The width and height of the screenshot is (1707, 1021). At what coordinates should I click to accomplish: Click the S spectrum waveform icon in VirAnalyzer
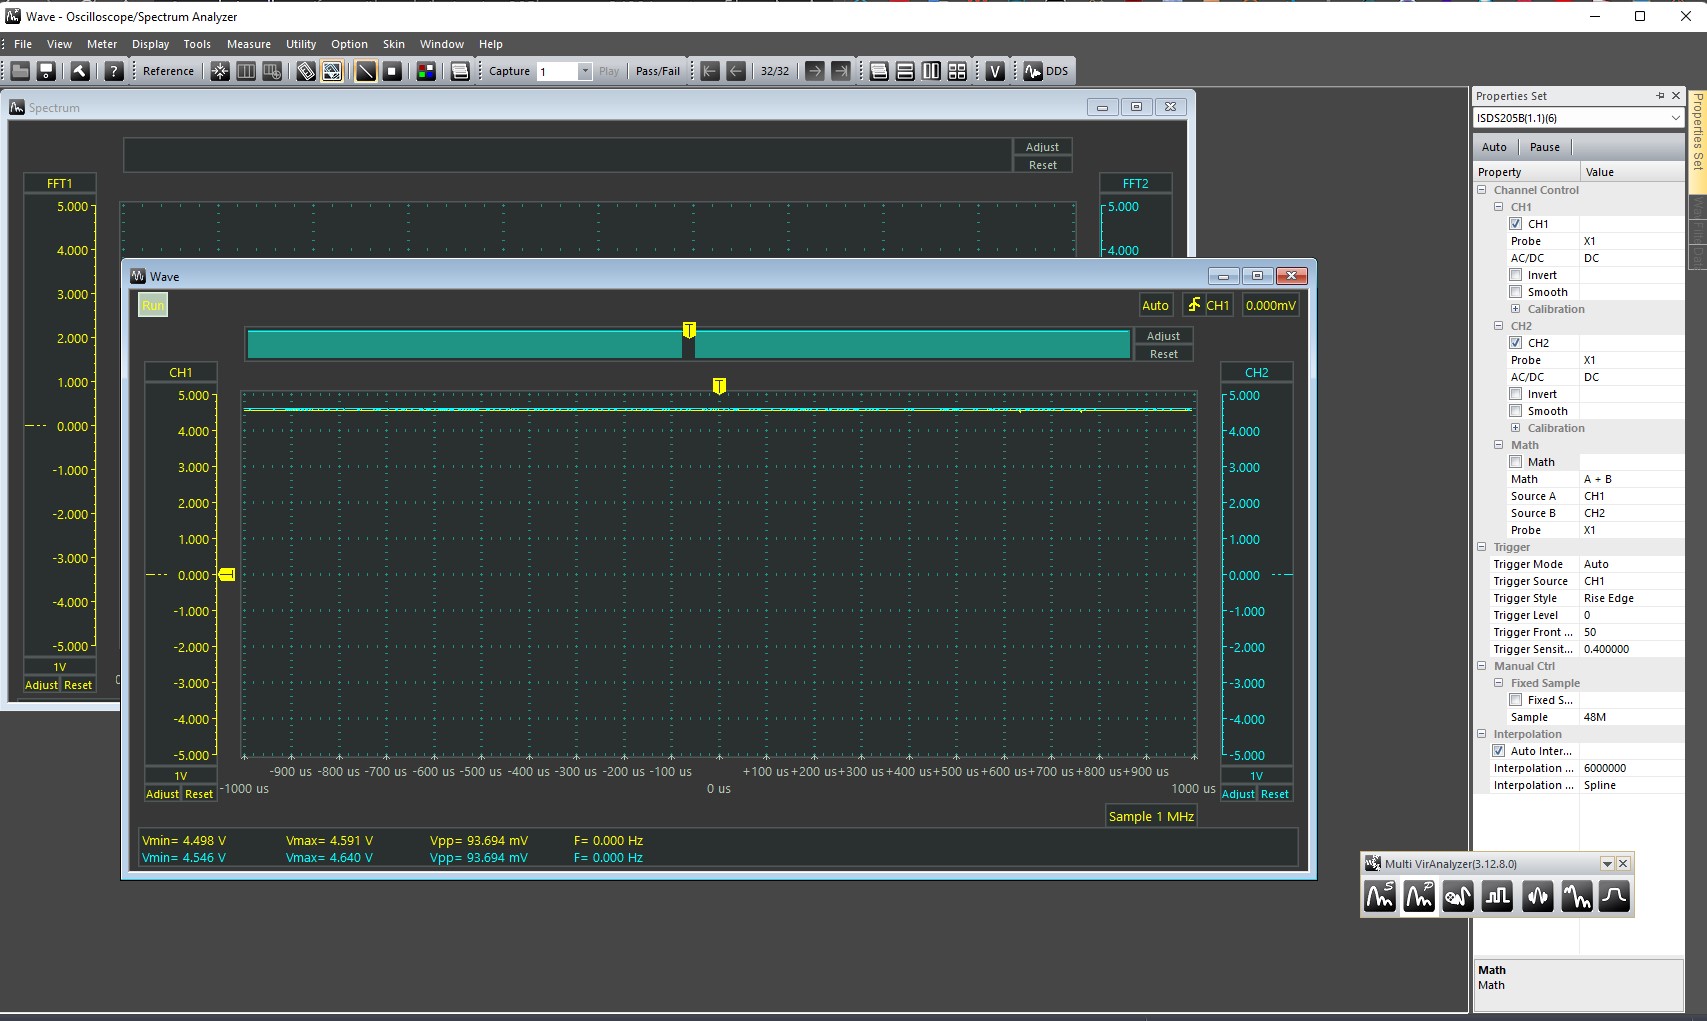pyautogui.click(x=1380, y=896)
